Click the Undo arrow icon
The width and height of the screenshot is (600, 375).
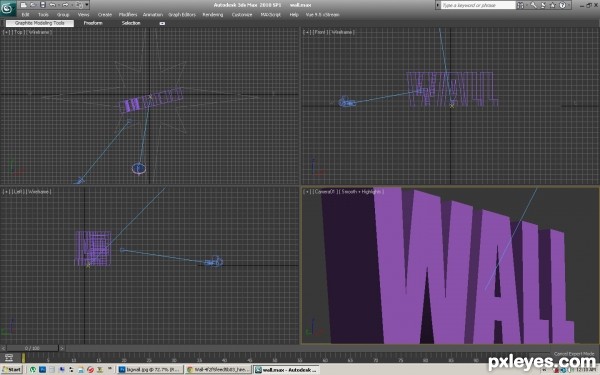(53, 5)
